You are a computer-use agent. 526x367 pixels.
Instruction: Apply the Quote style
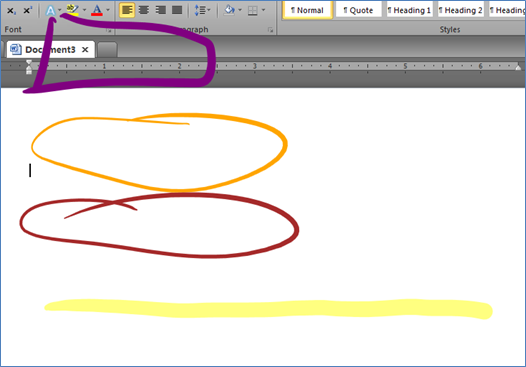358,10
